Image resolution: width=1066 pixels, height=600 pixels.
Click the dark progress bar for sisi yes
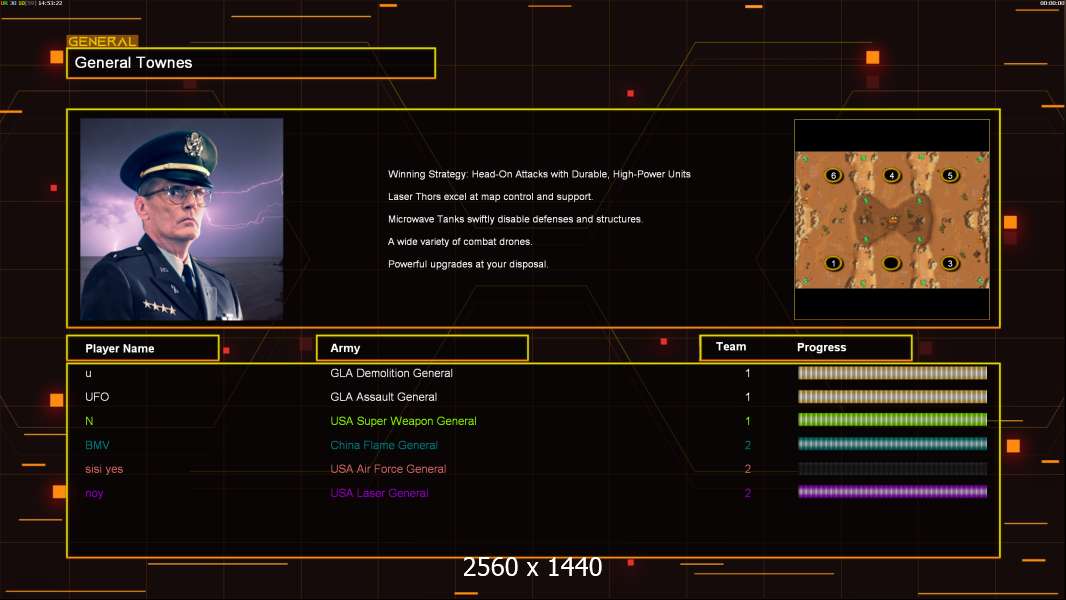(x=892, y=468)
